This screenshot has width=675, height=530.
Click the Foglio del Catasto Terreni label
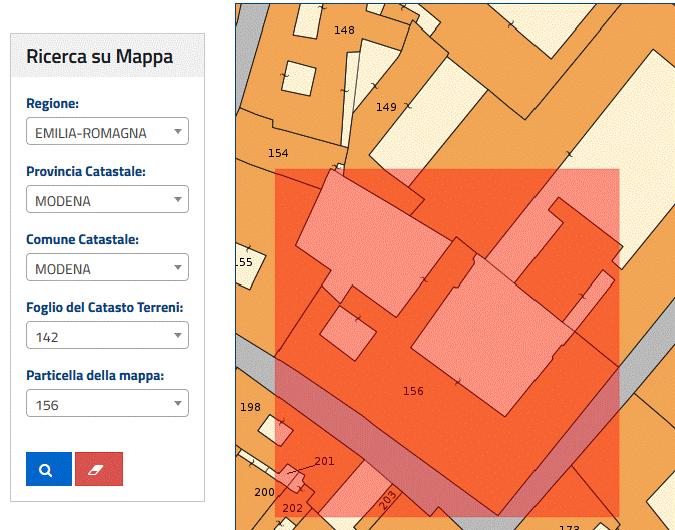[x=105, y=307]
